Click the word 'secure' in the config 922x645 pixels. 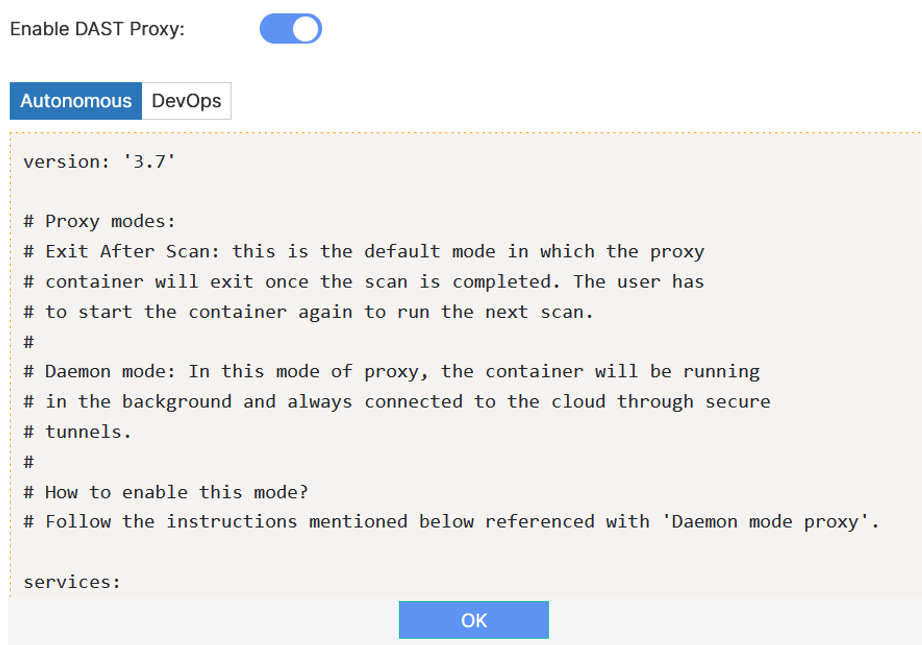[x=738, y=401]
